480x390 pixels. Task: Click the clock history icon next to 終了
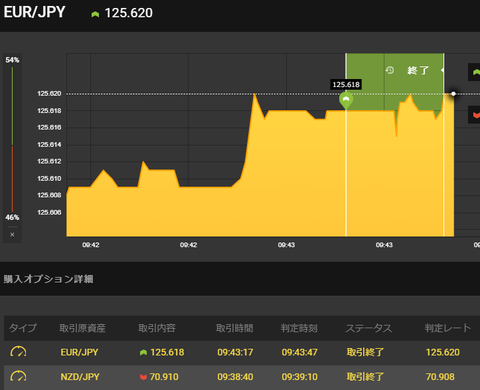pyautogui.click(x=390, y=70)
